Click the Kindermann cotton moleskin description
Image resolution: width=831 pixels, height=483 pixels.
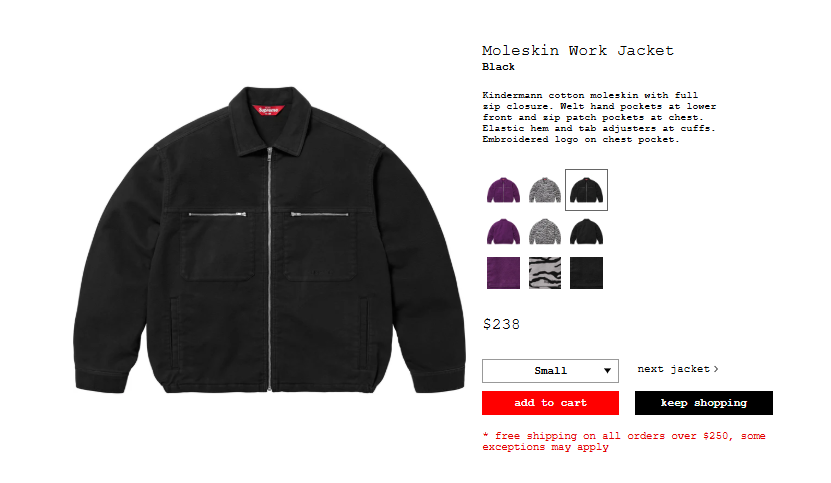[x=599, y=117]
